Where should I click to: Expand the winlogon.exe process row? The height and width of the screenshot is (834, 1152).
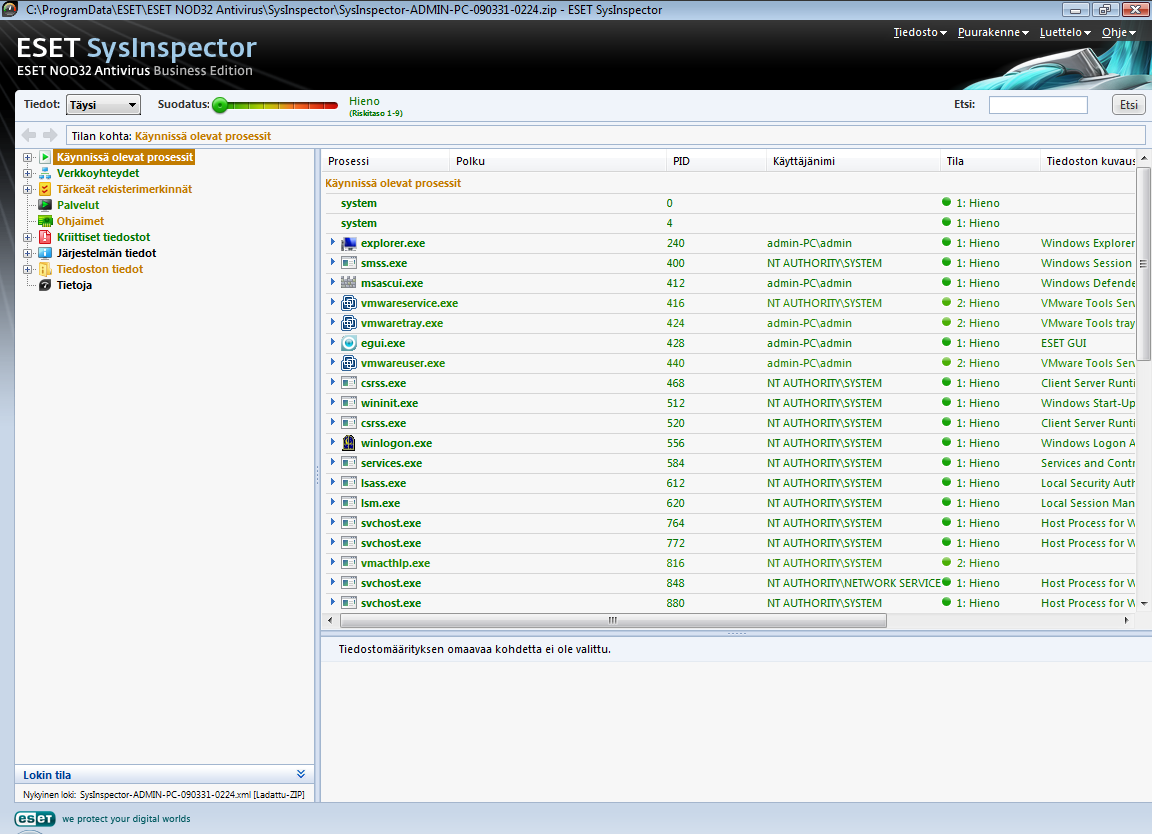tap(333, 442)
